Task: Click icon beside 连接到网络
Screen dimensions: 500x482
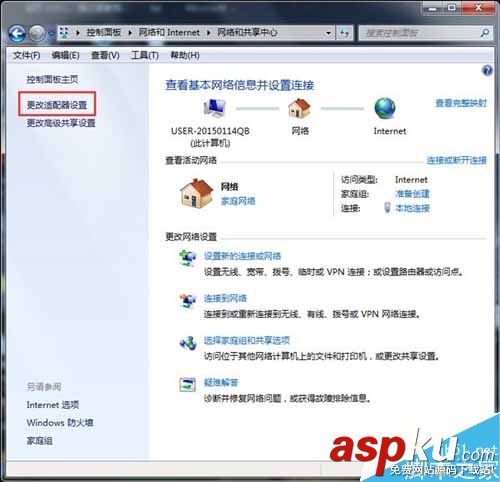Action: coord(188,301)
